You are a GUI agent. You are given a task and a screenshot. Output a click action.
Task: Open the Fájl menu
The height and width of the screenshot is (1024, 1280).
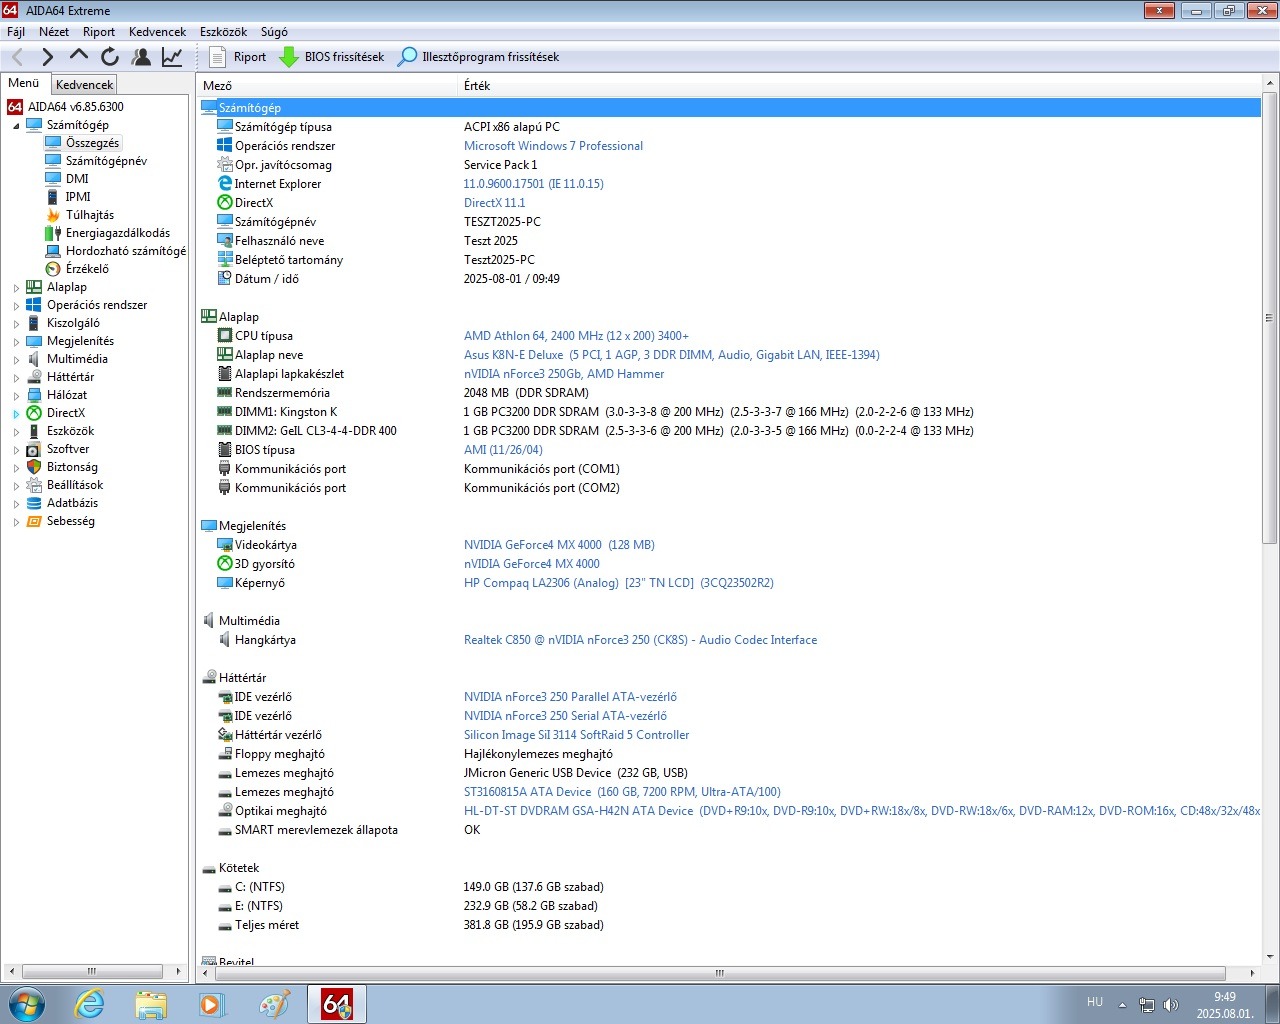(x=16, y=31)
